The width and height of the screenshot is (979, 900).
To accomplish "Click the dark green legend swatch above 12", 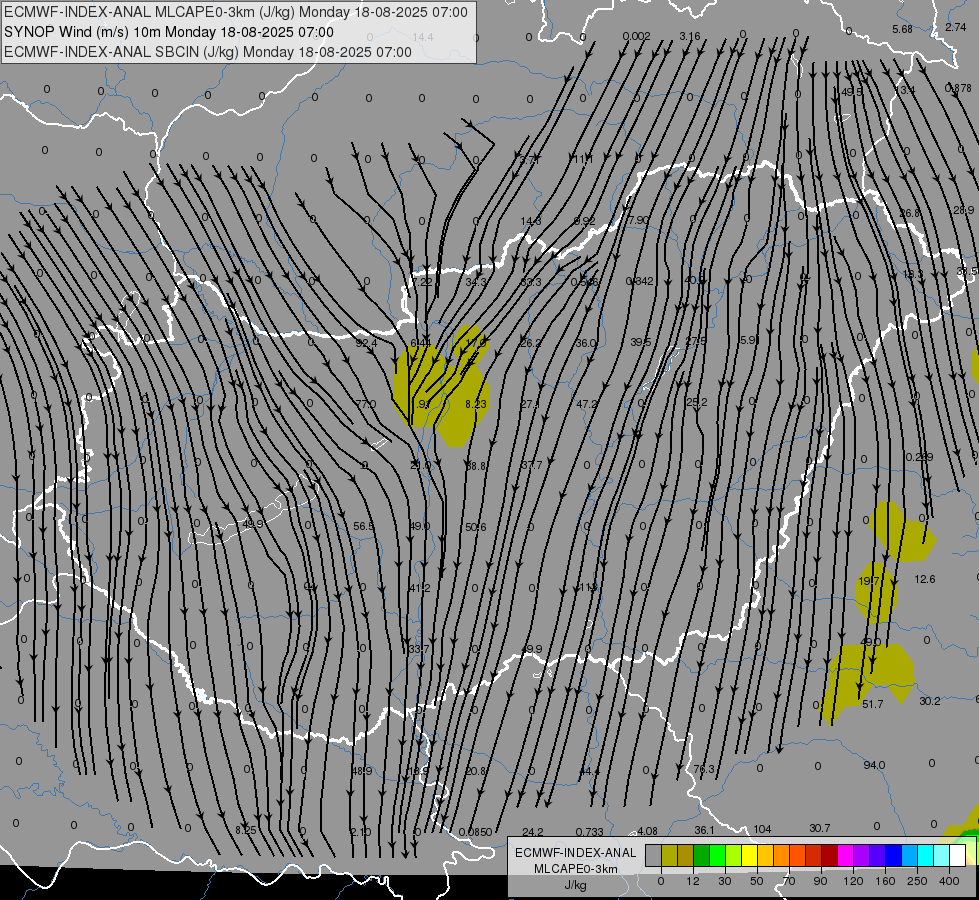I will click(x=701, y=856).
